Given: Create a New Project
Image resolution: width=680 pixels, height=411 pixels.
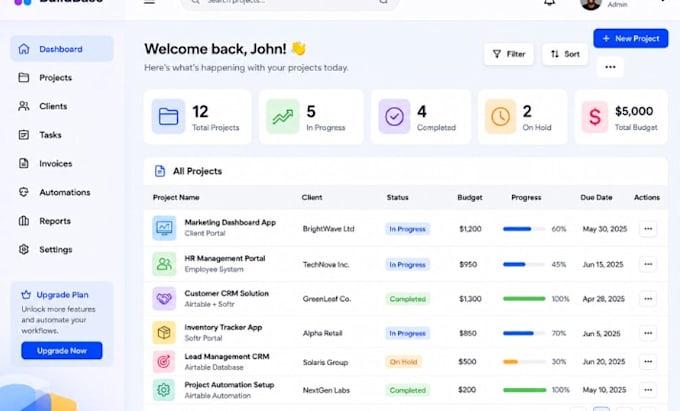Looking at the screenshot, I should [x=631, y=38].
